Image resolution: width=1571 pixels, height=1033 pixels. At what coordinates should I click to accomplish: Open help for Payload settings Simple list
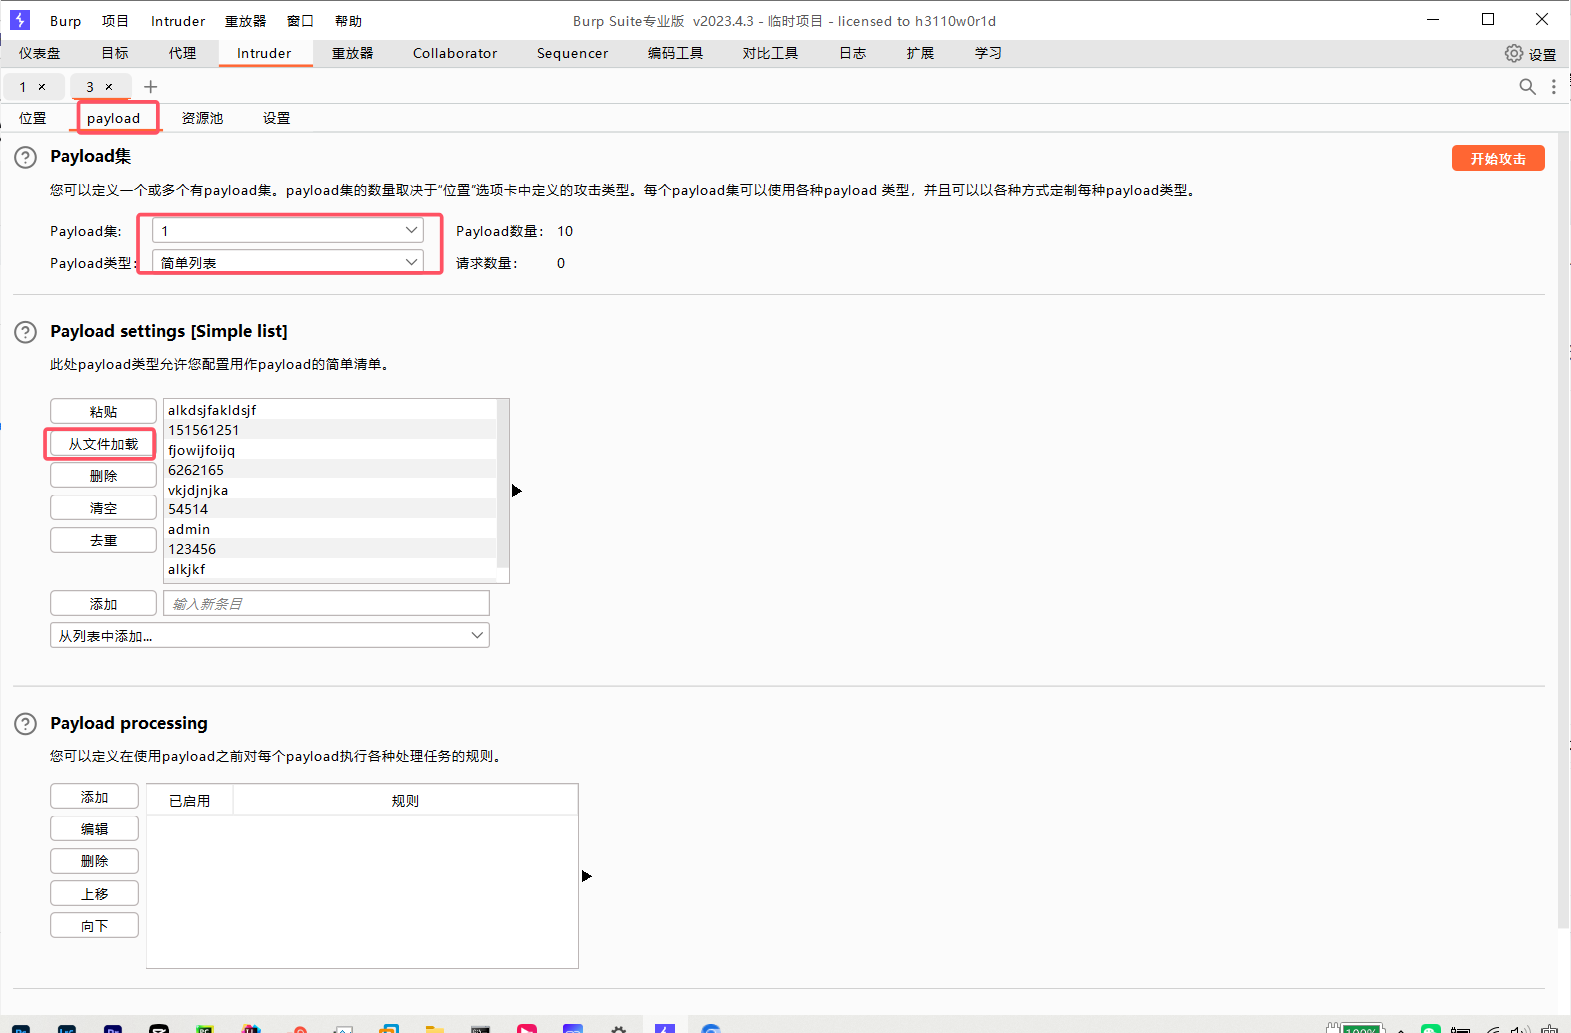[26, 332]
